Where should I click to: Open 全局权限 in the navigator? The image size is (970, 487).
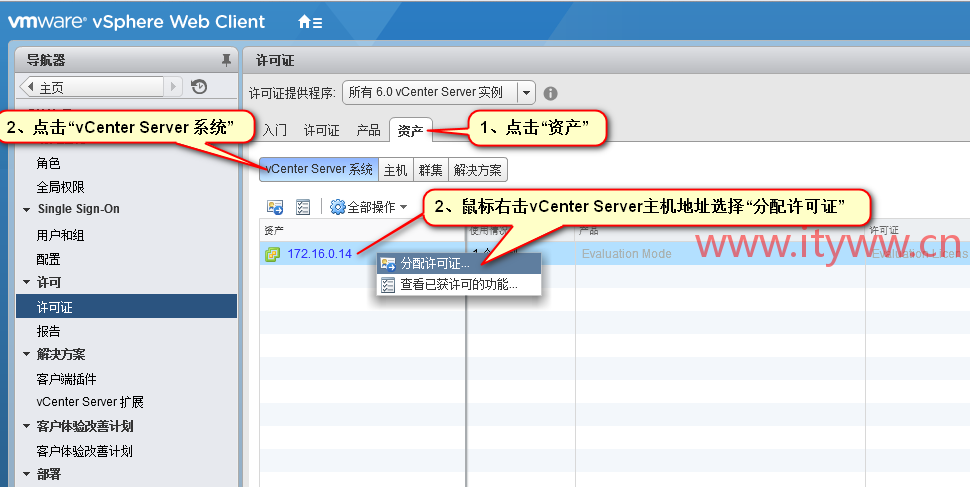[61, 187]
